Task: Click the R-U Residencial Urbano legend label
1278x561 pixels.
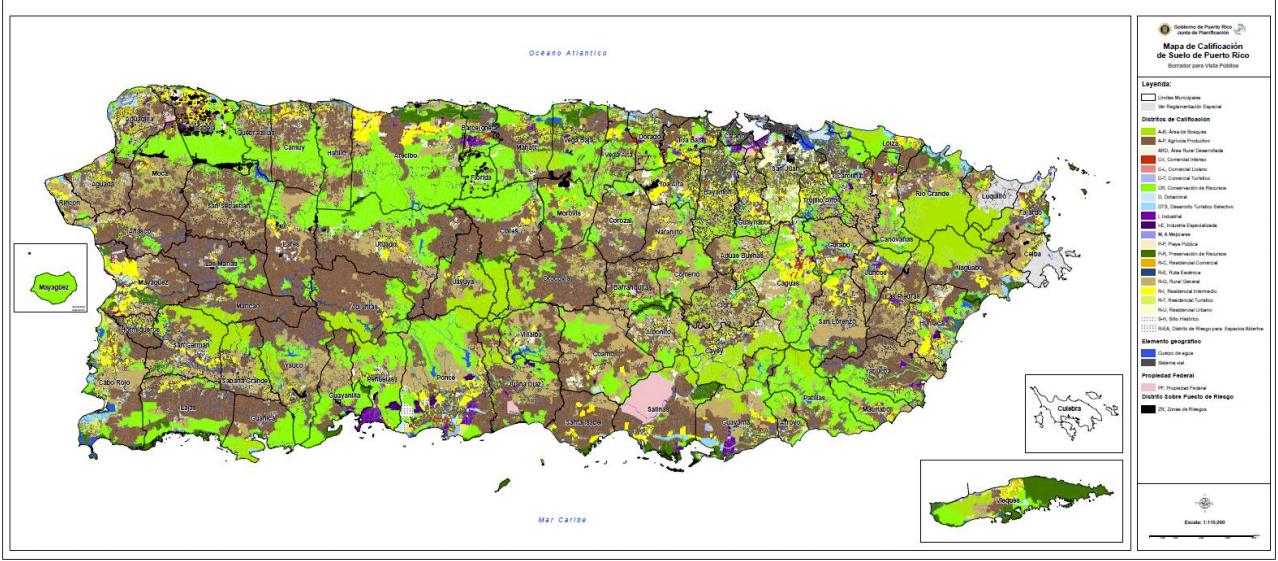Action: (1185, 310)
